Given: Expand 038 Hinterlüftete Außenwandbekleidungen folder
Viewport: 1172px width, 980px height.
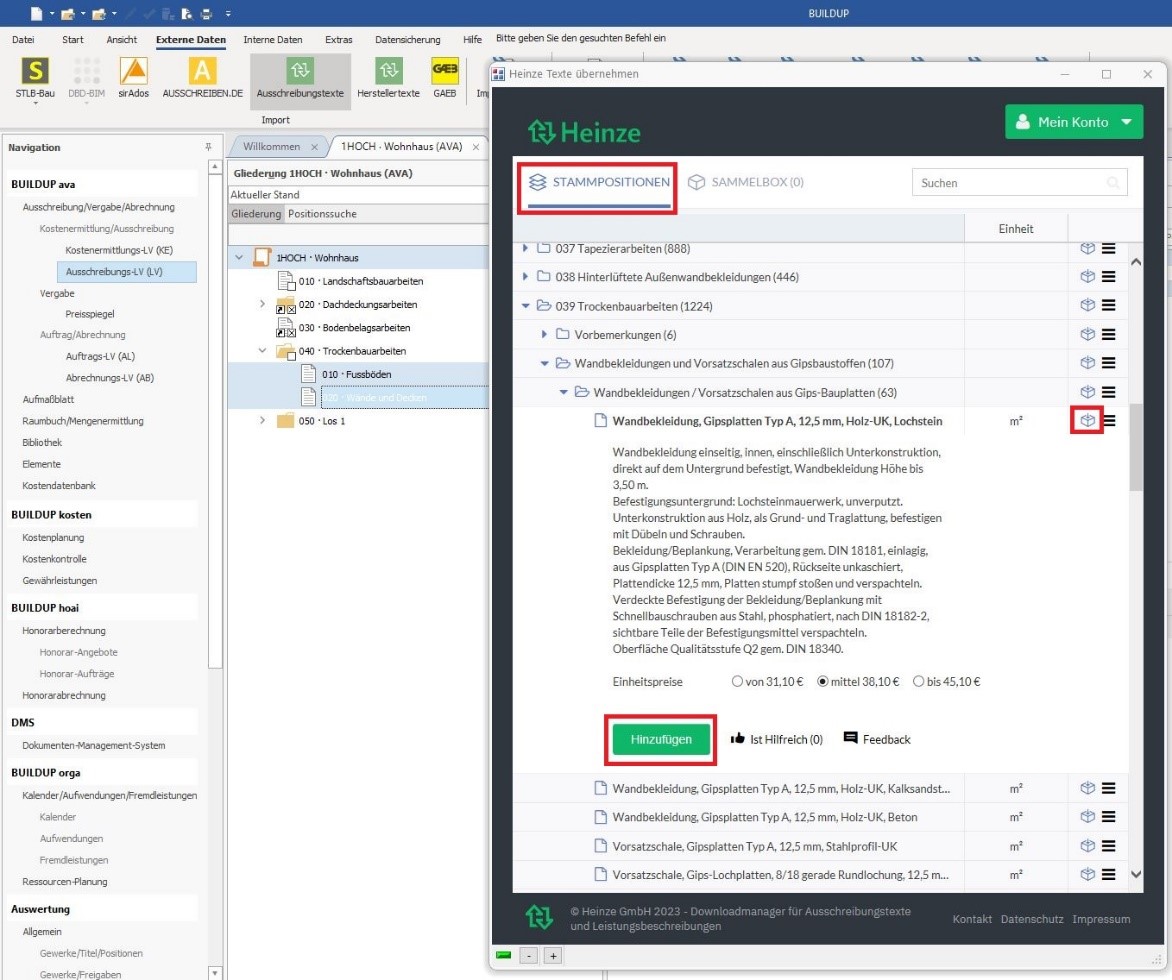Looking at the screenshot, I should [x=525, y=277].
